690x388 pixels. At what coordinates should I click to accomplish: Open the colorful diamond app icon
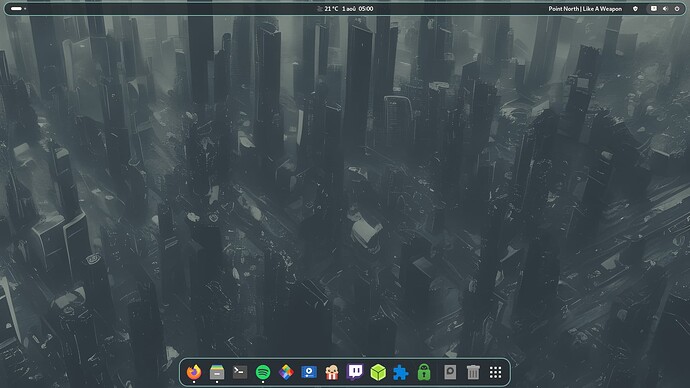click(x=286, y=372)
